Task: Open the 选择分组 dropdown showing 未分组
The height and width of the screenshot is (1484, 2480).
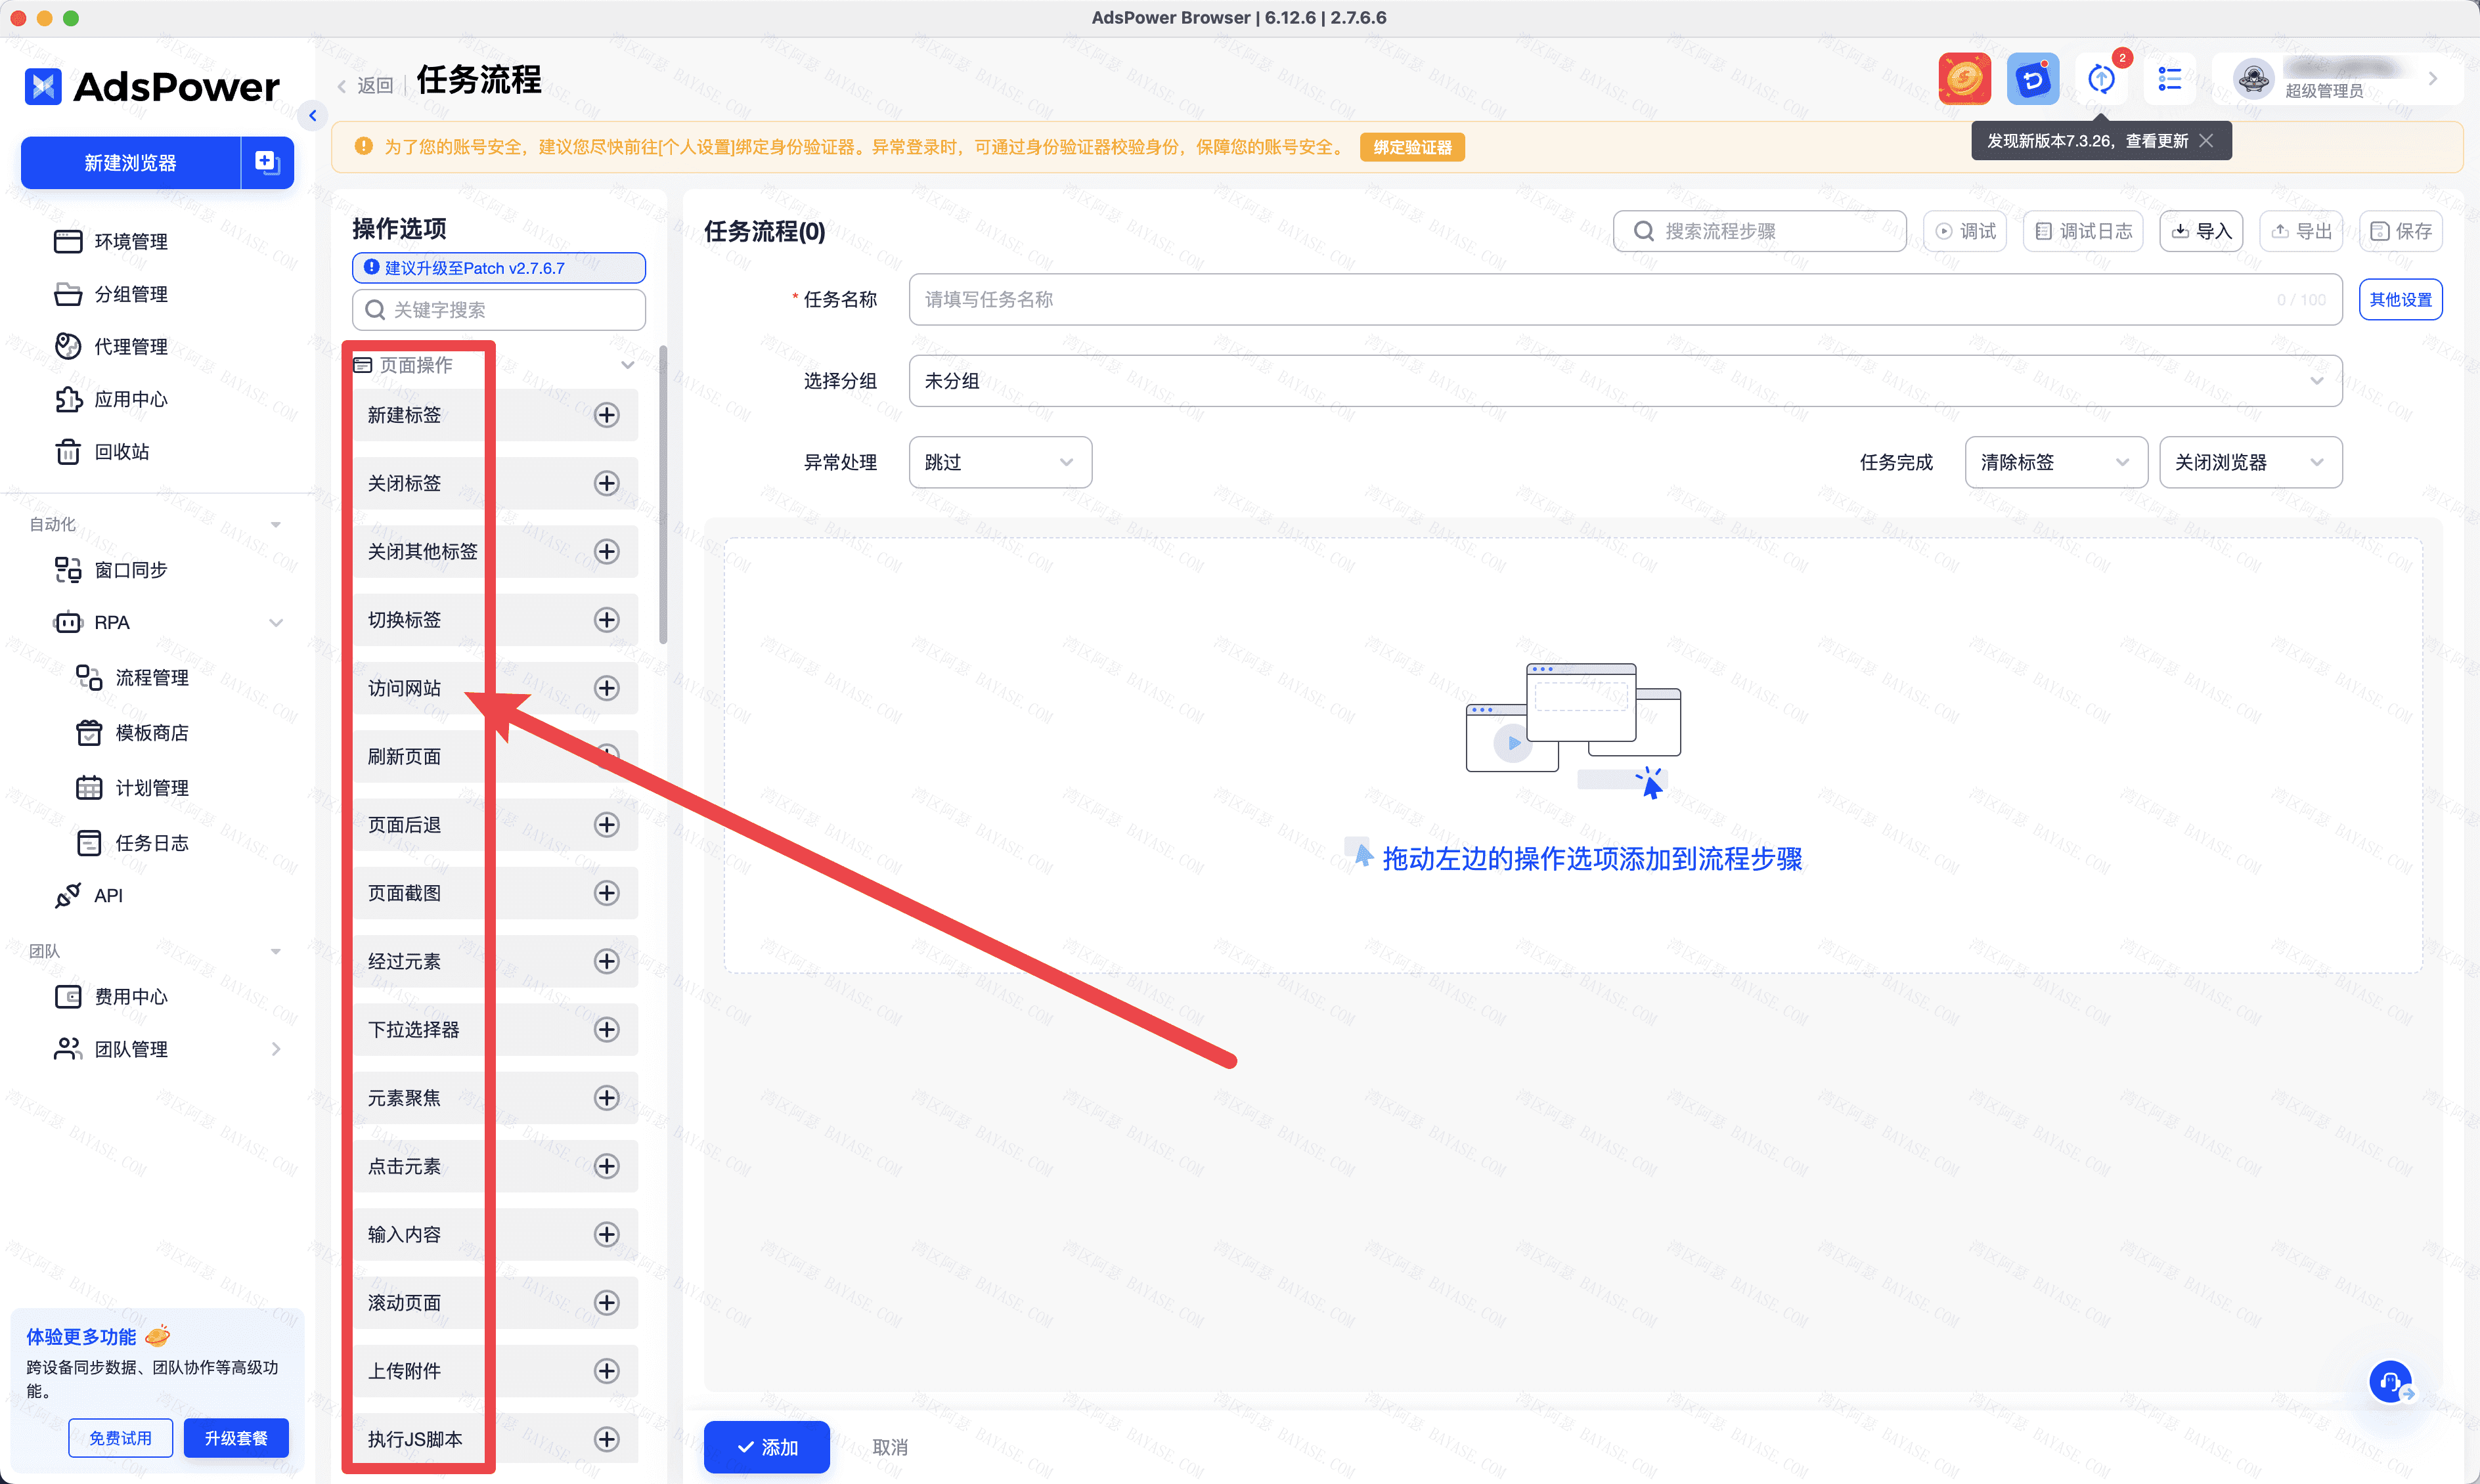Action: pos(1625,381)
